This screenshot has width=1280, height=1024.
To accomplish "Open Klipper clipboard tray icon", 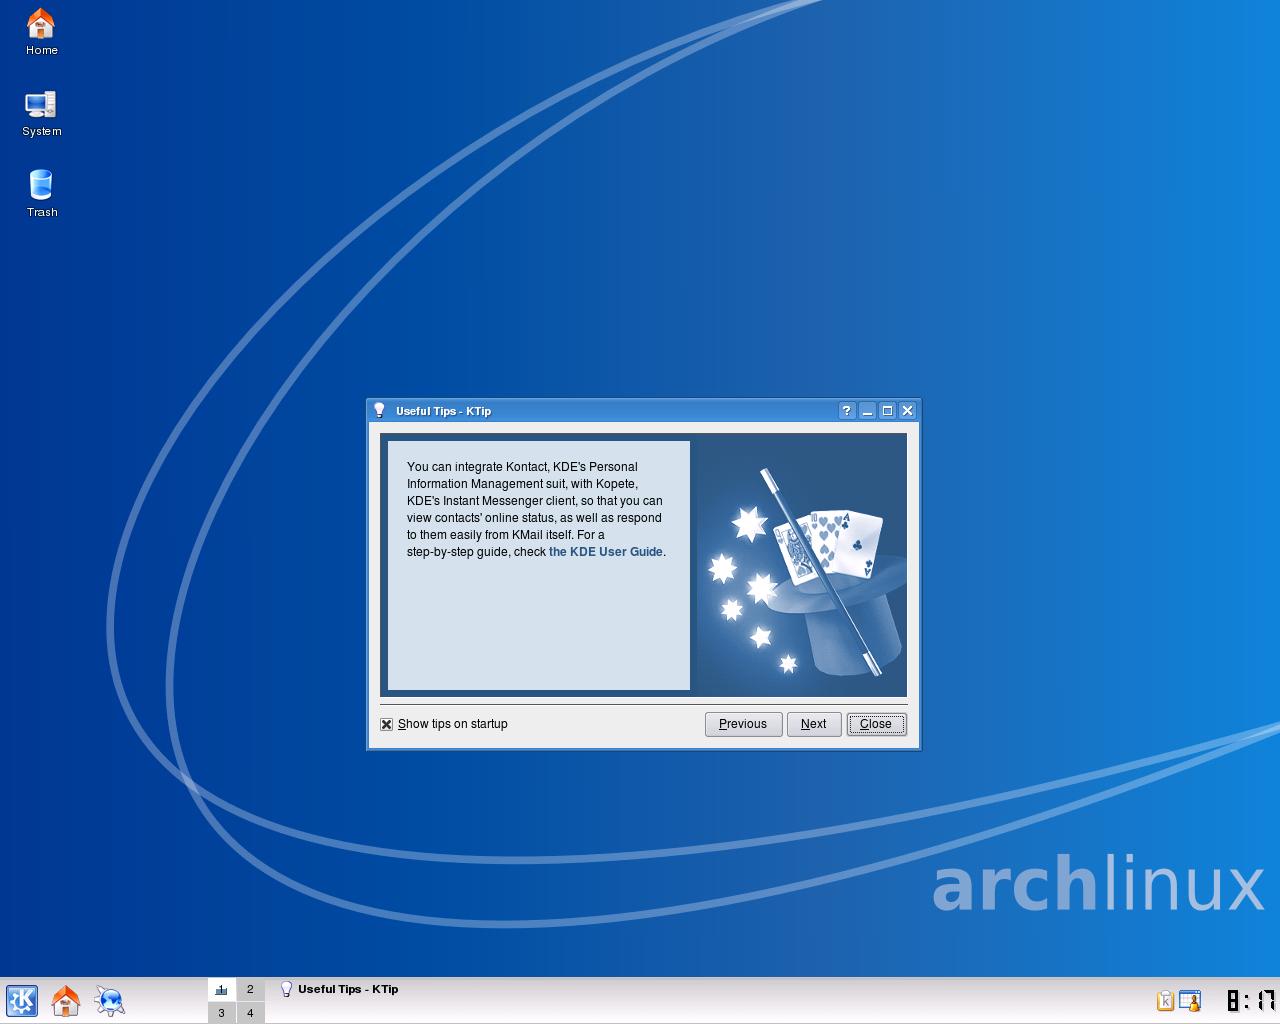I will point(1165,1001).
